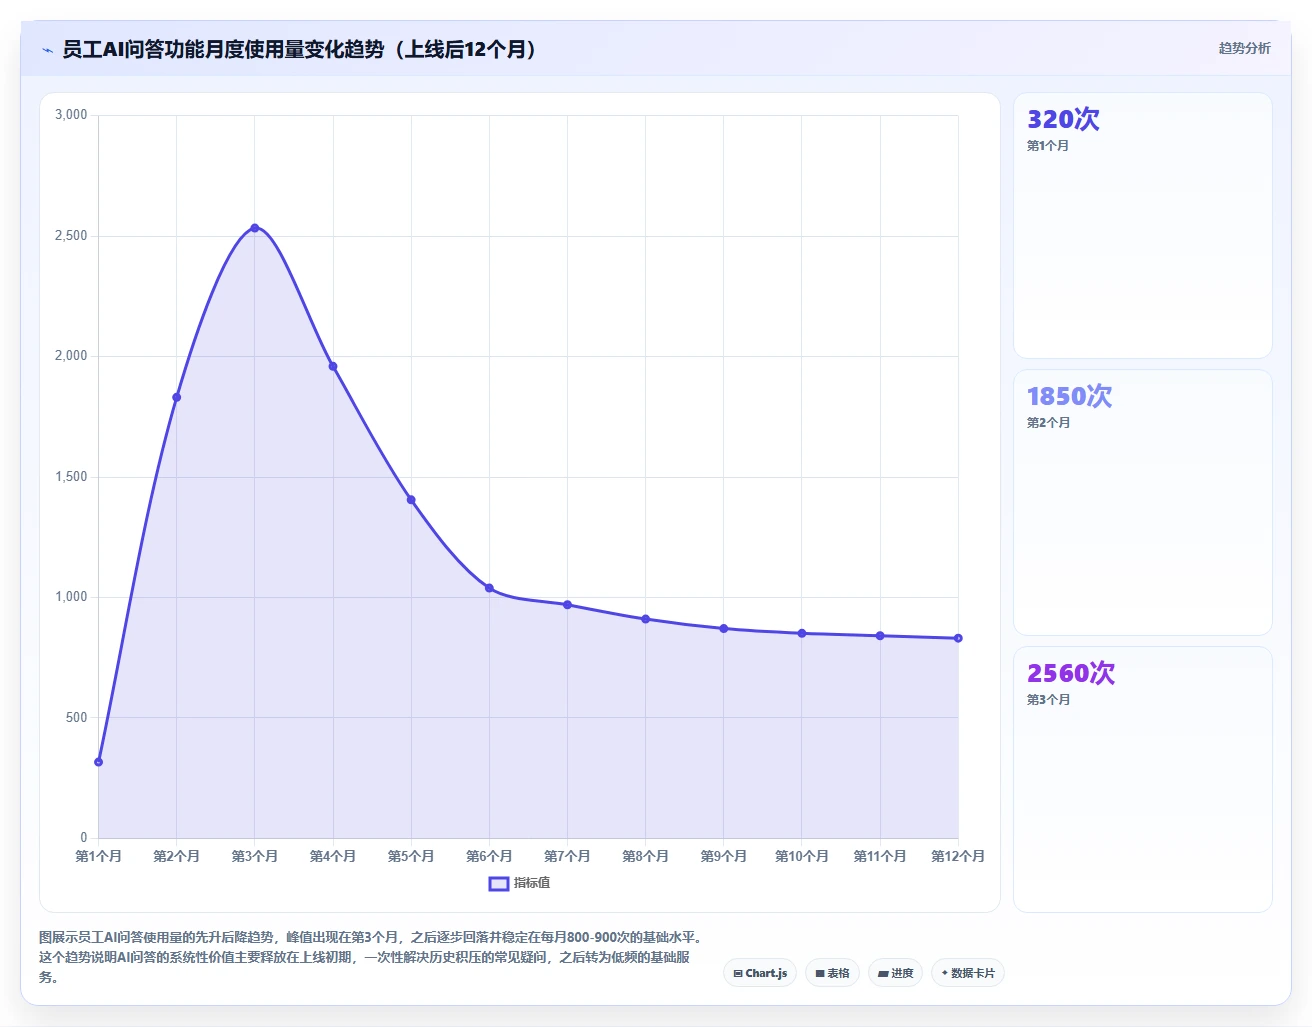Click the 320次 value card
Viewport: 1312px width, 1027px height.
(1143, 226)
